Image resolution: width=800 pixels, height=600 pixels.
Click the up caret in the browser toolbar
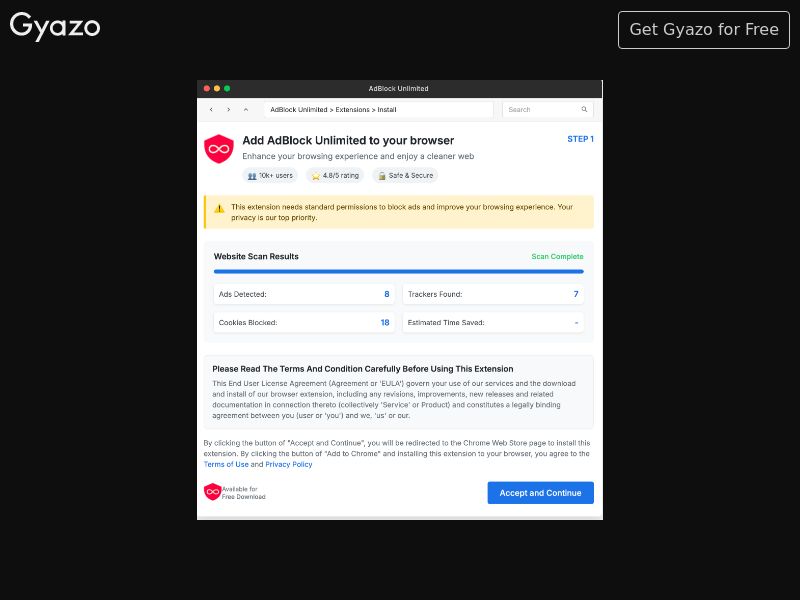pos(246,110)
